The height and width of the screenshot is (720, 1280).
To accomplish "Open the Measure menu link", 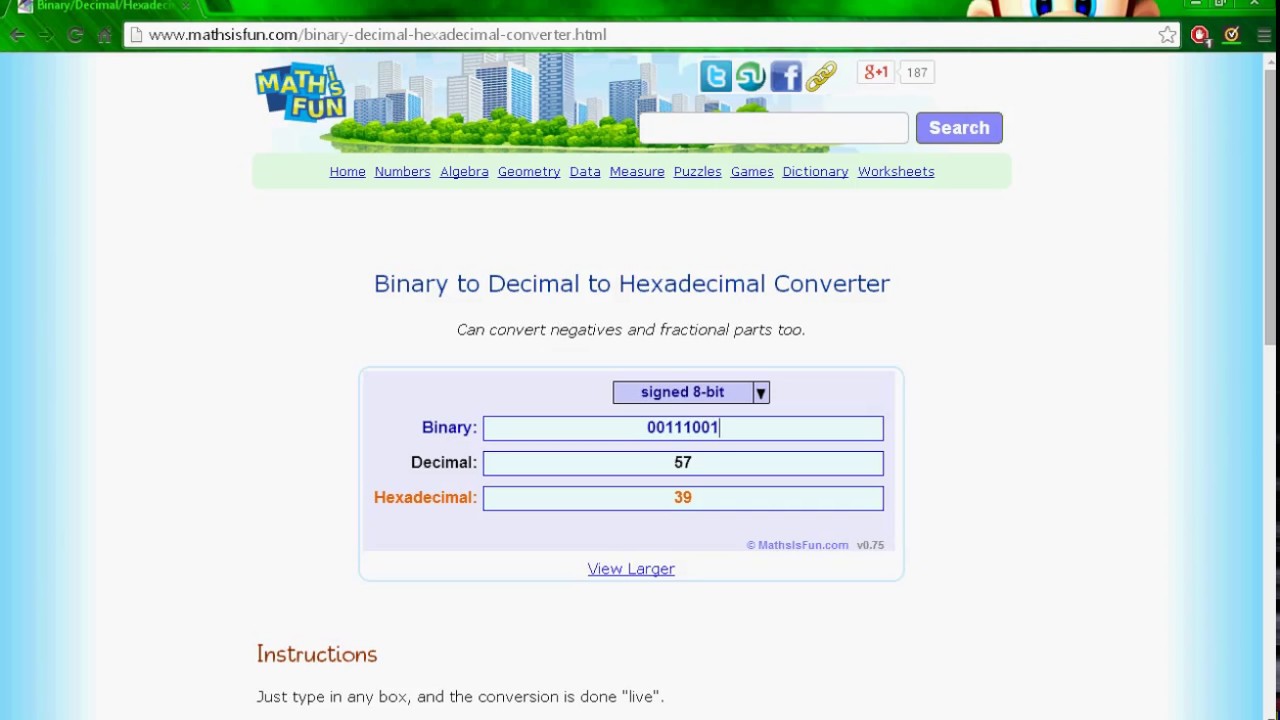I will [637, 172].
